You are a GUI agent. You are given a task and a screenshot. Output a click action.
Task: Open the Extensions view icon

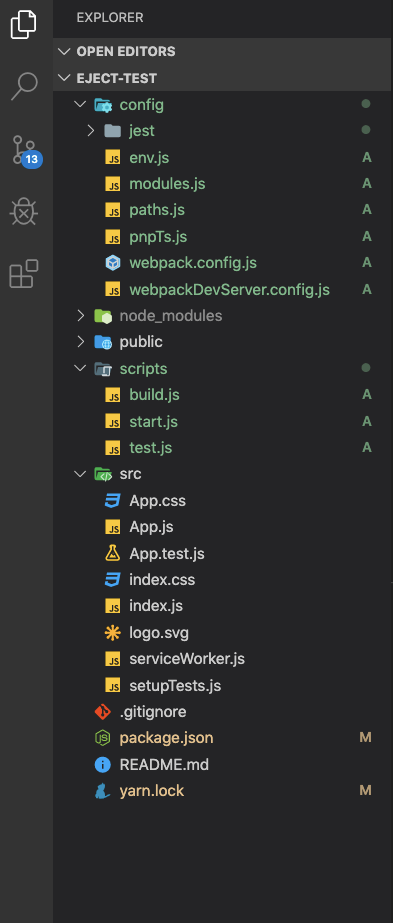pyautogui.click(x=24, y=274)
